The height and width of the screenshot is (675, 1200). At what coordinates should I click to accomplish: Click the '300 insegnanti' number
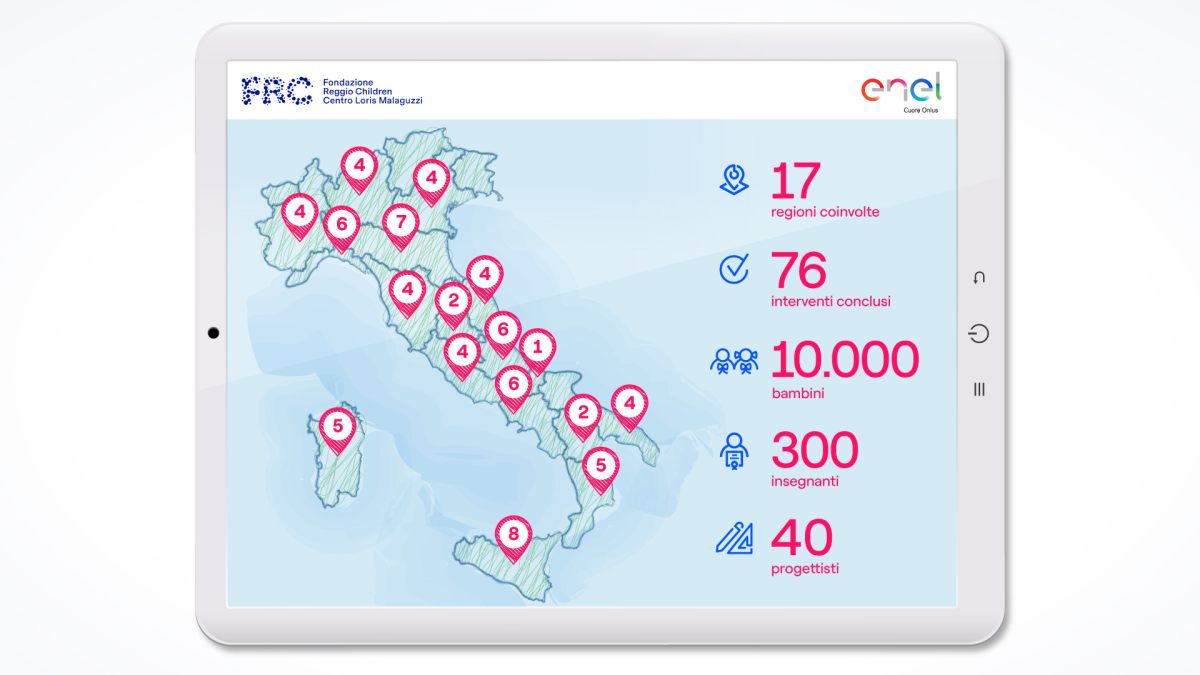coord(814,451)
